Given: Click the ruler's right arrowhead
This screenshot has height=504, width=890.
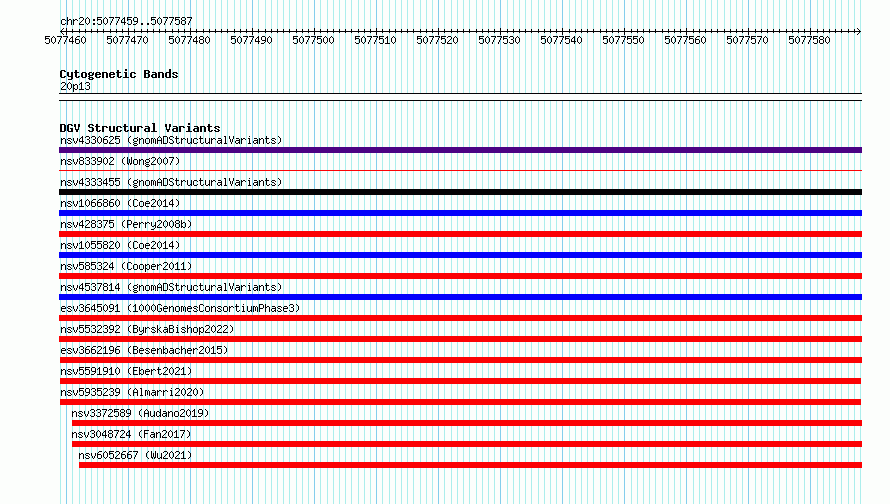Looking at the screenshot, I should 858,31.
